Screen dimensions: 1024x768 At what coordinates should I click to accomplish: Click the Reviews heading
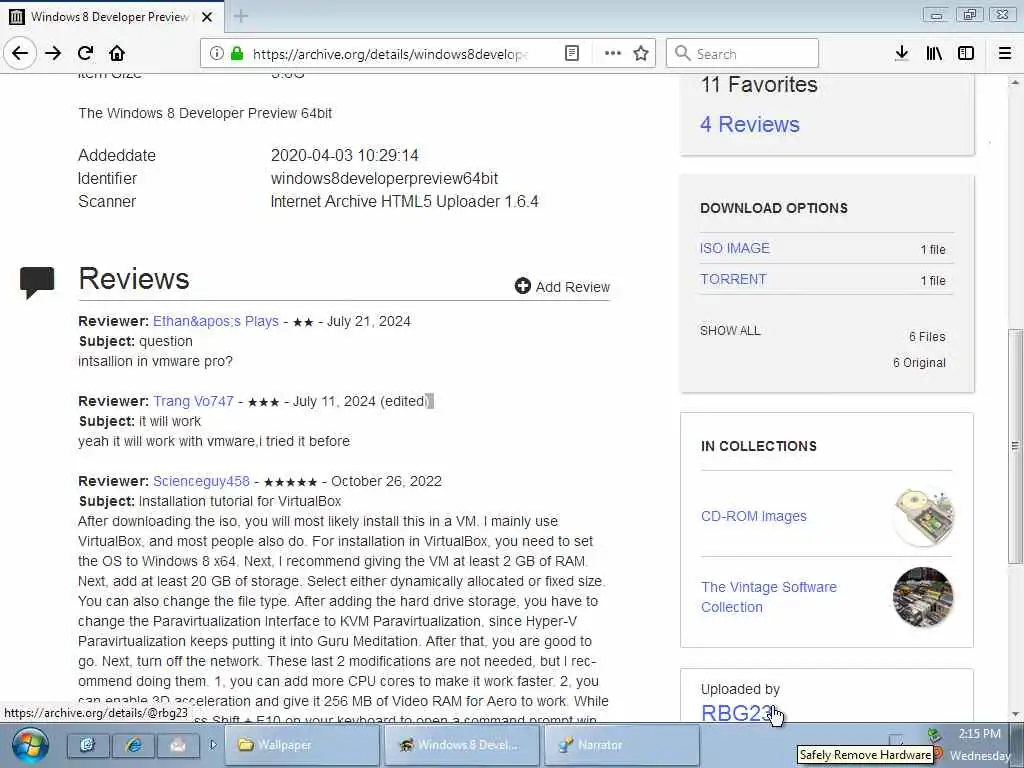point(134,279)
